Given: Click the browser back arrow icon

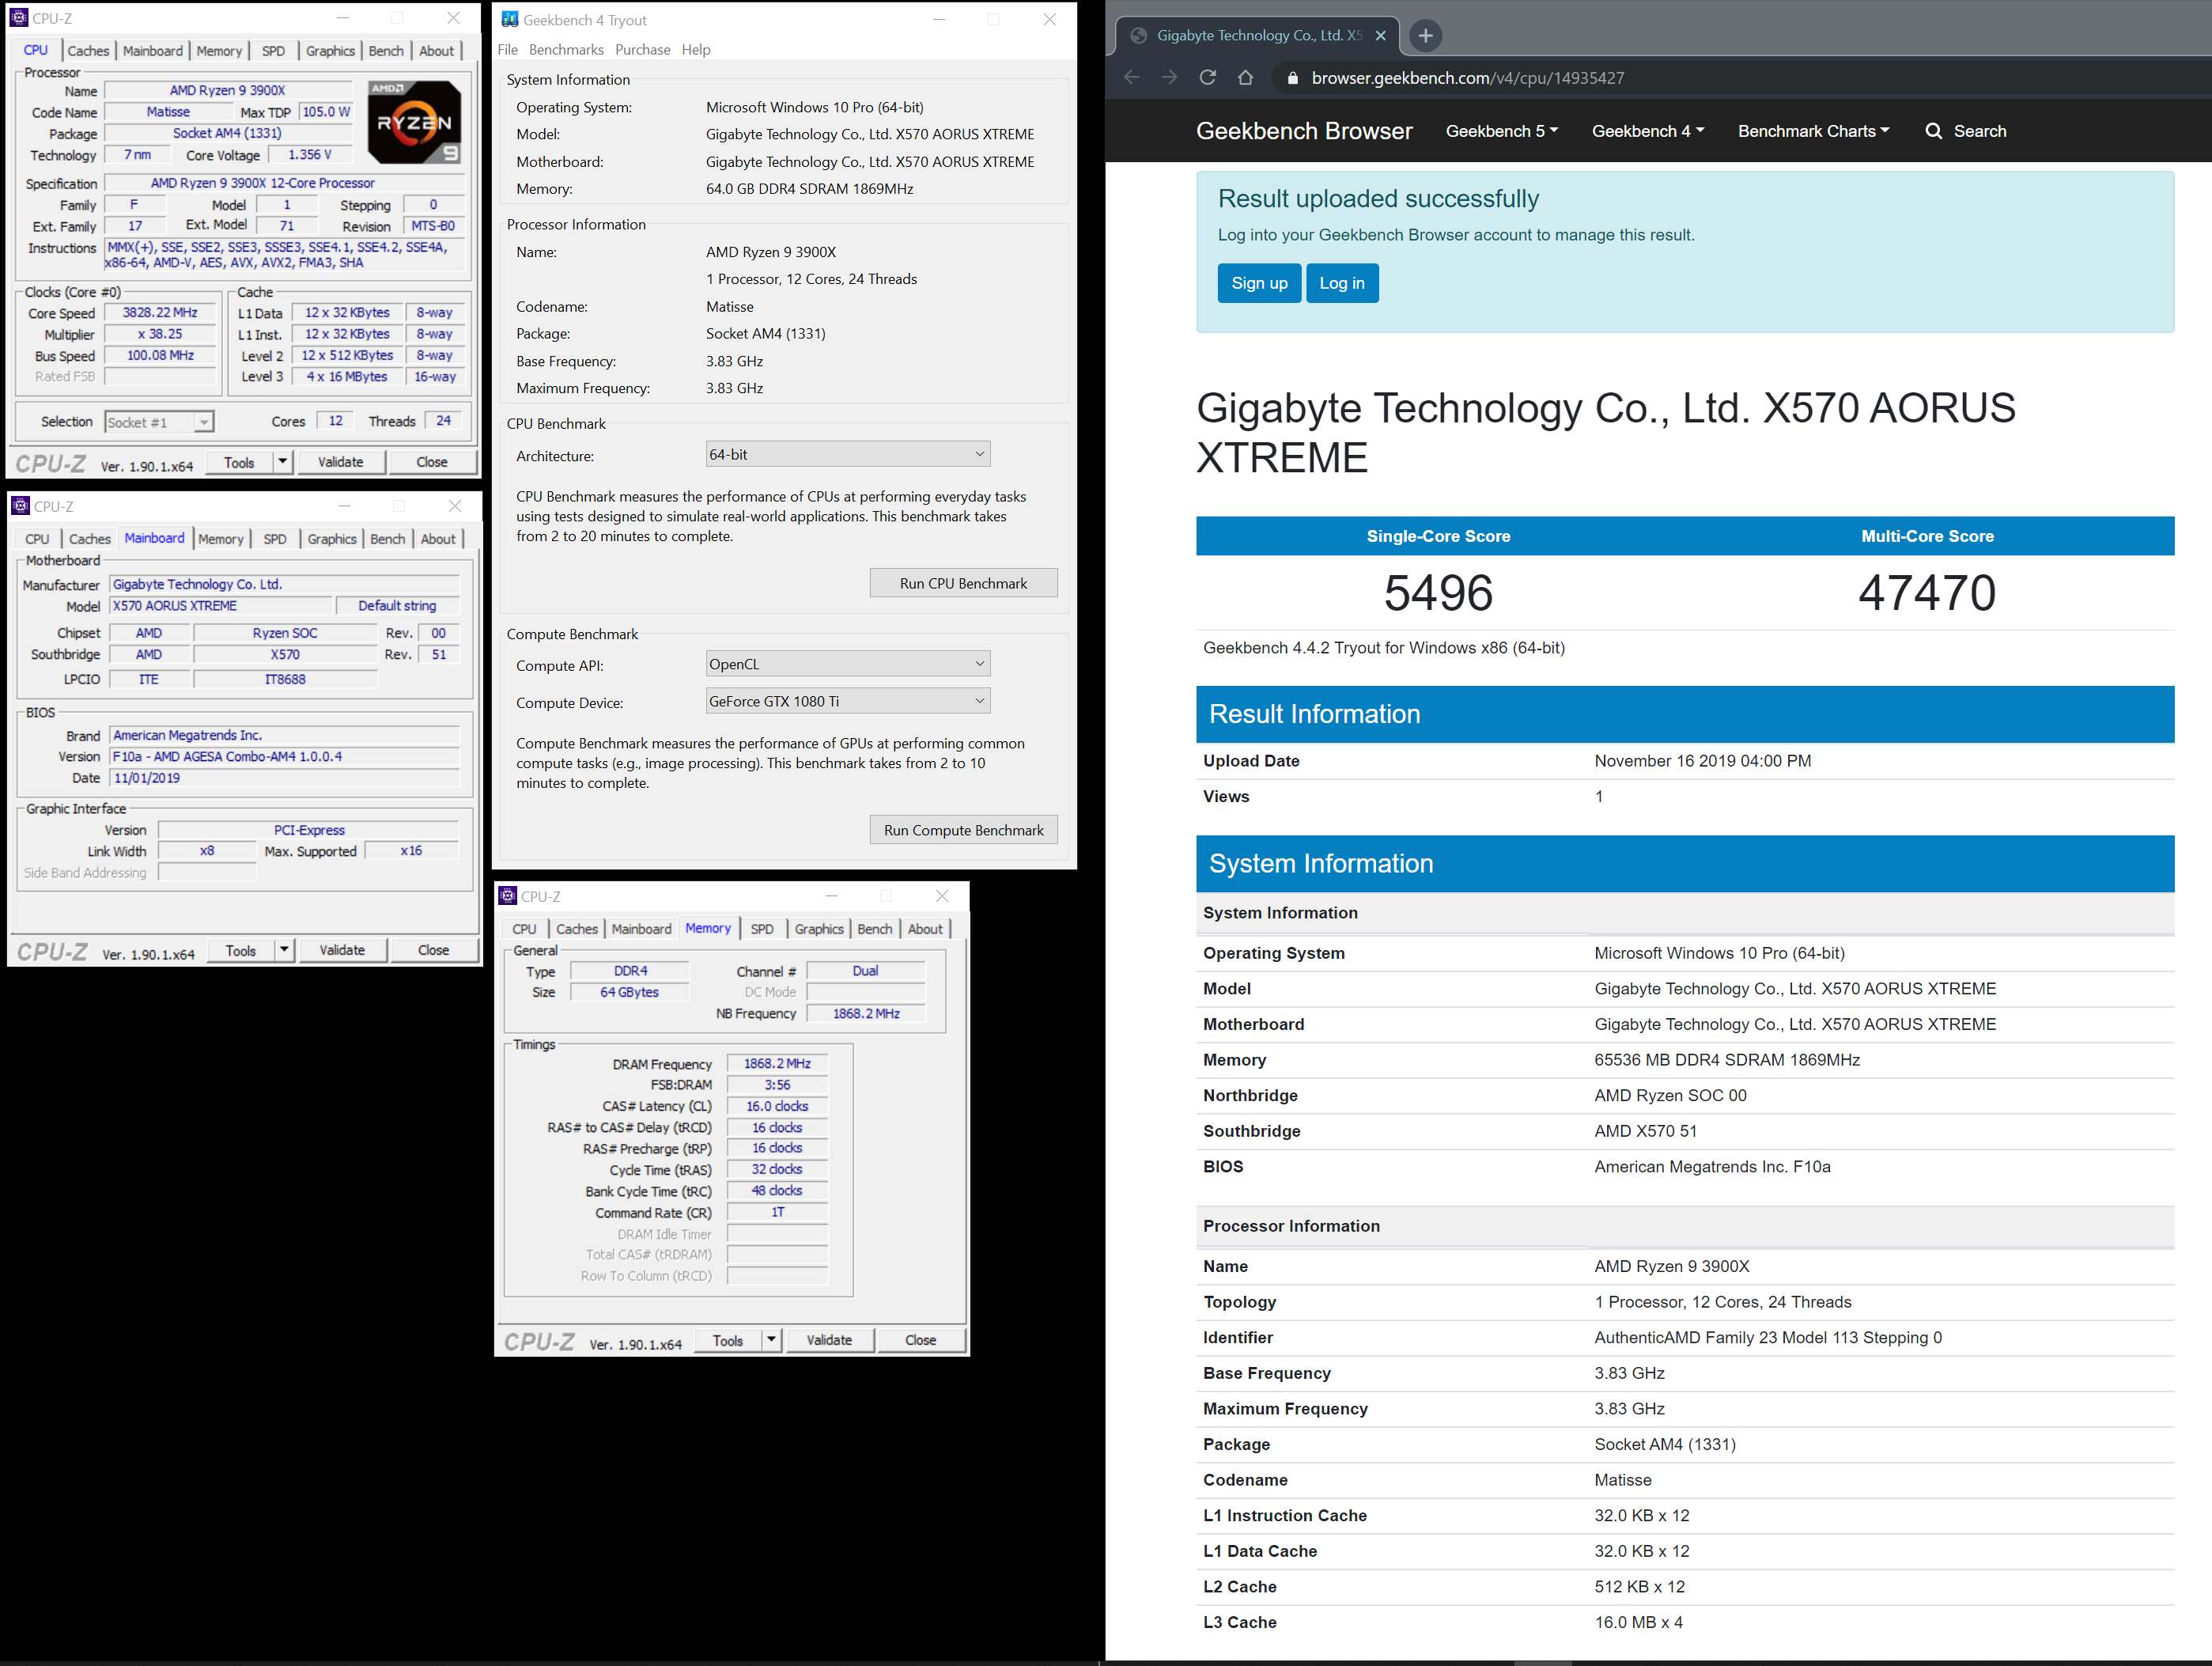Looking at the screenshot, I should pyautogui.click(x=1131, y=78).
